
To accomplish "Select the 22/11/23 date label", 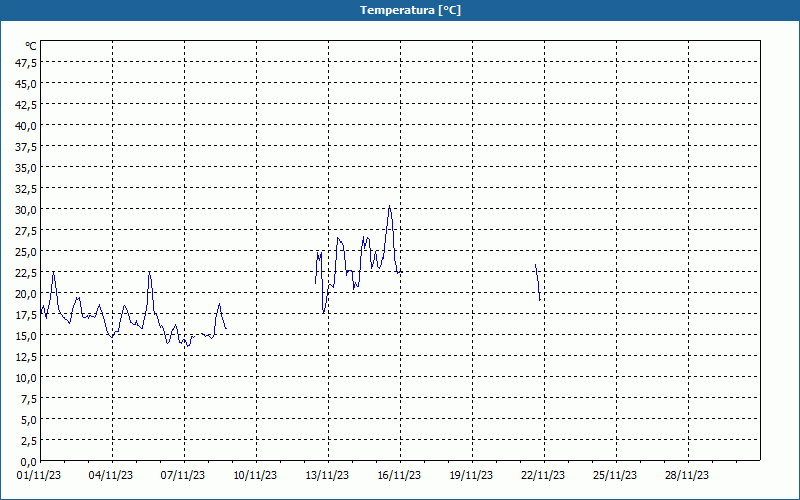I will click(x=543, y=476).
